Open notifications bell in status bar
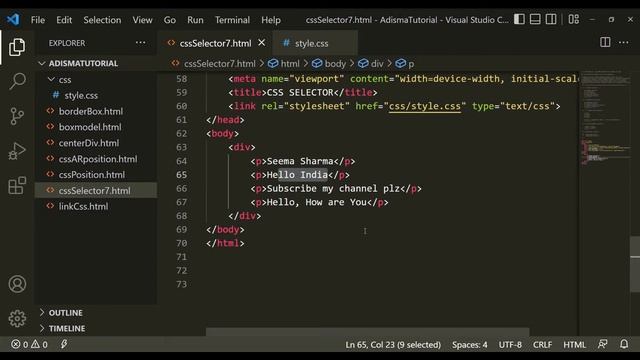 (624, 344)
